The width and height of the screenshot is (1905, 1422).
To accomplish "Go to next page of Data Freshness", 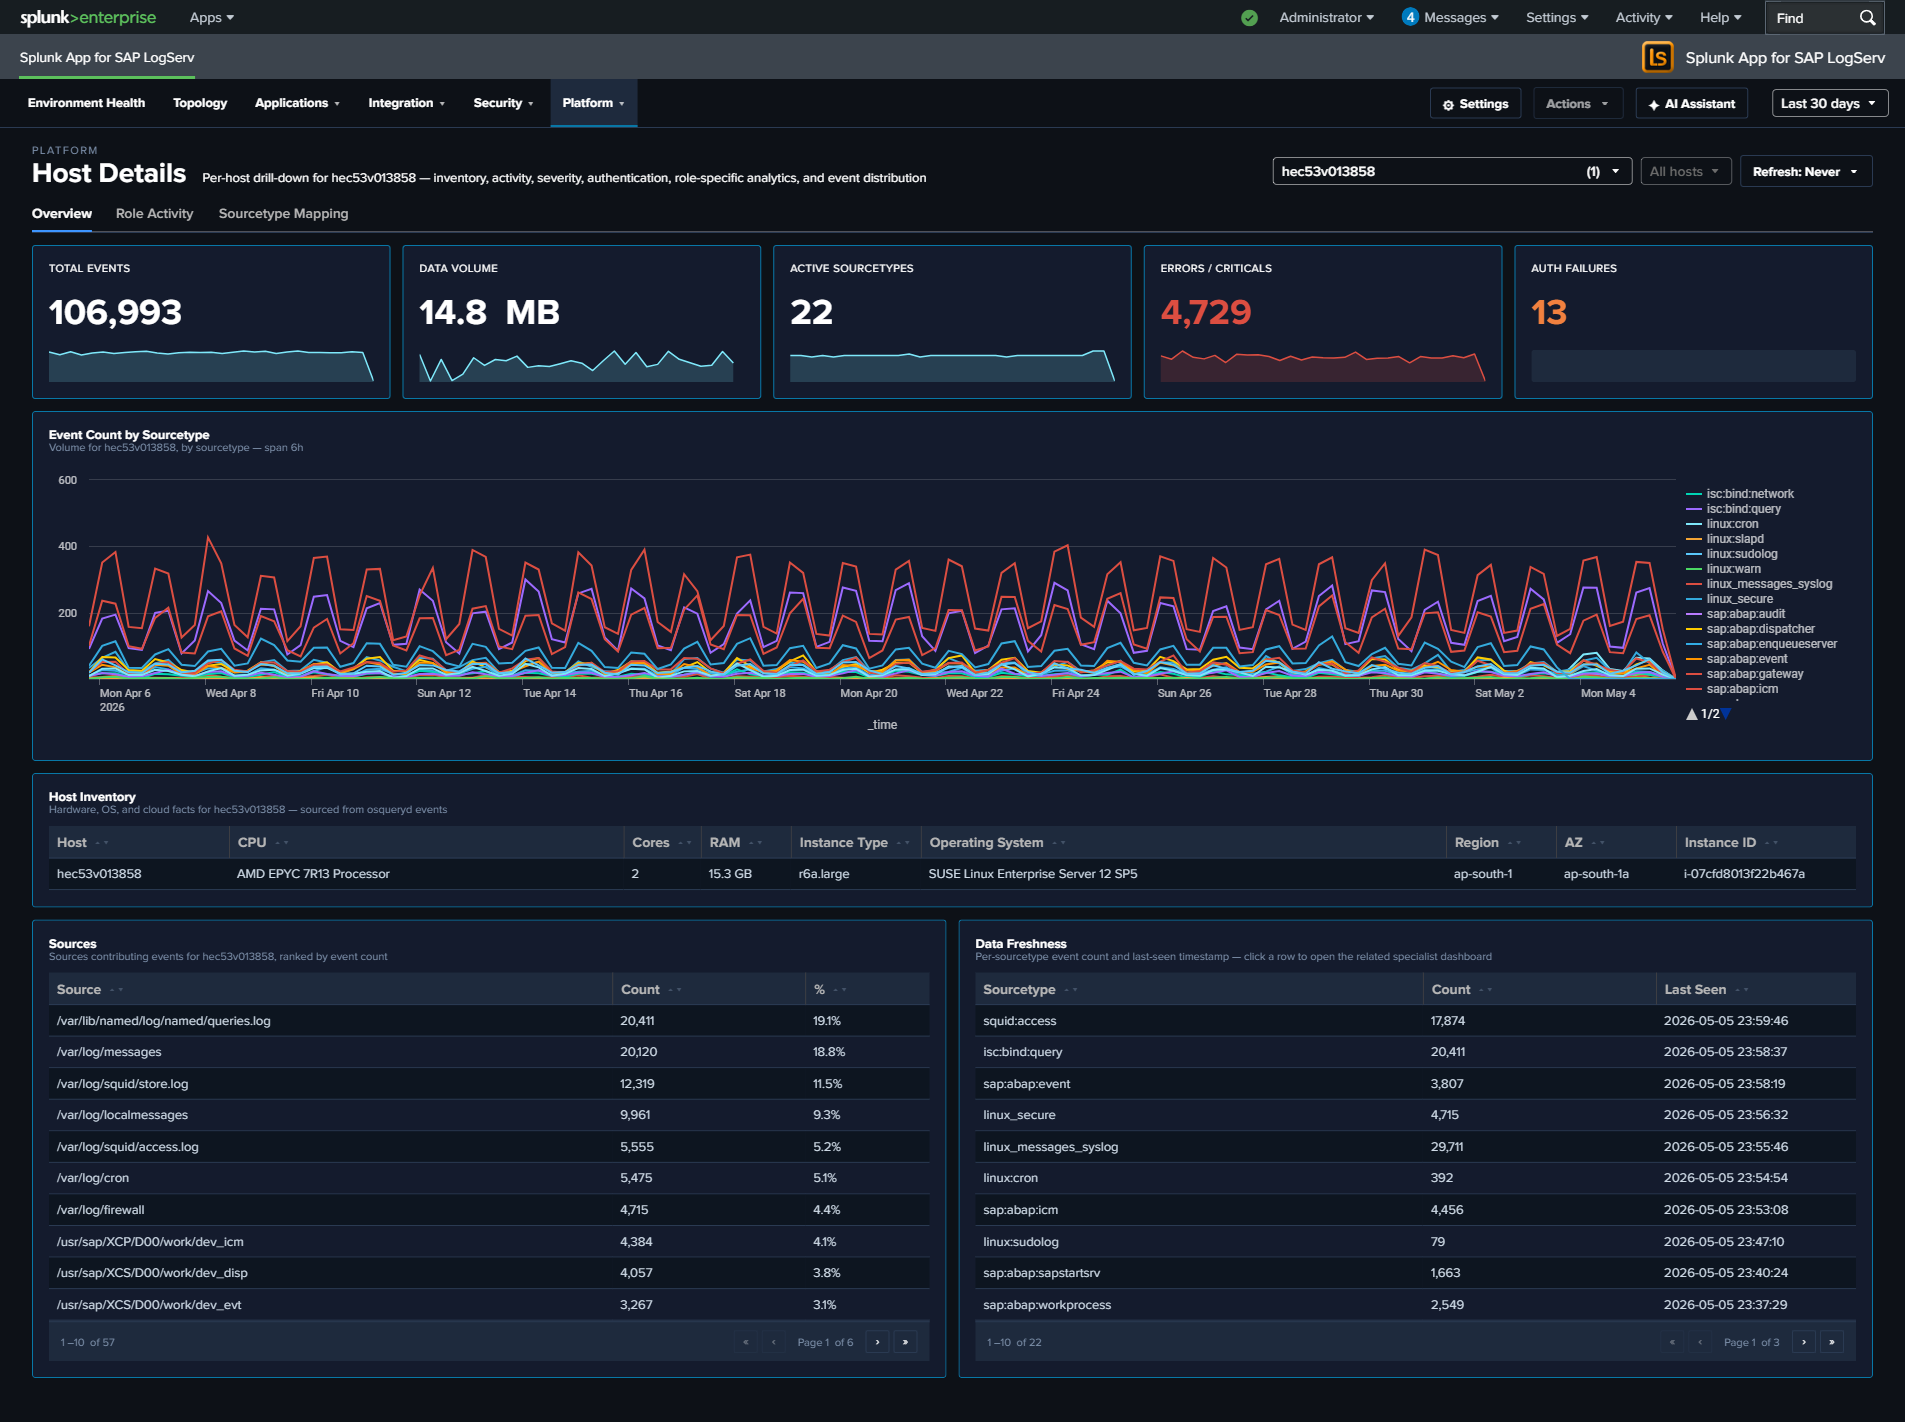I will coord(1804,1342).
